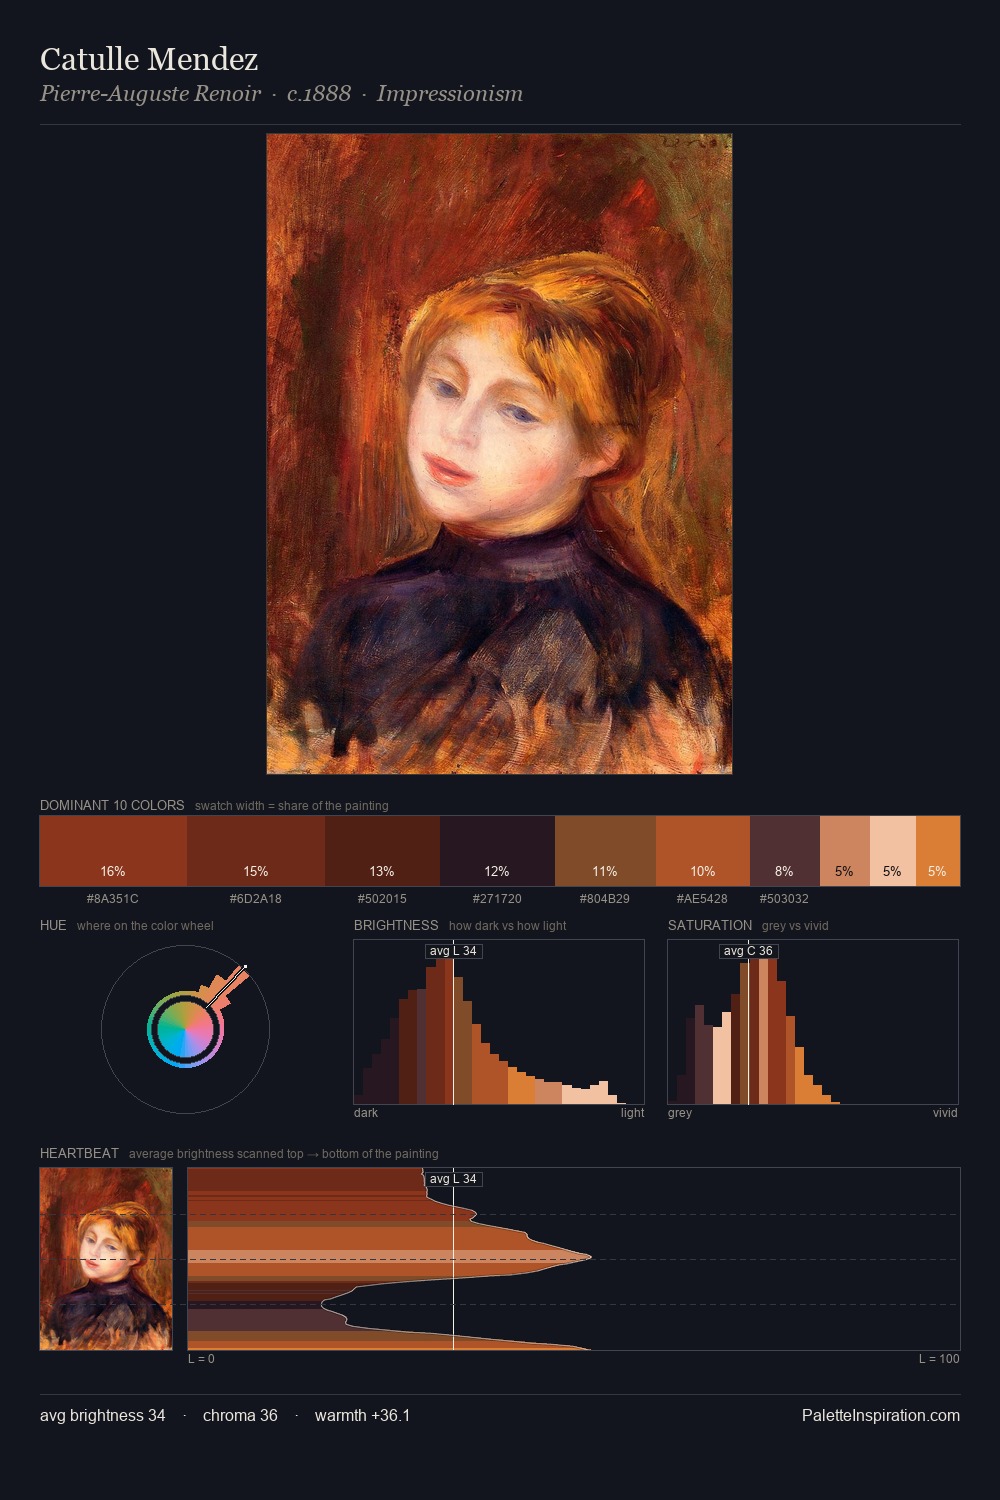Click the 'DOMINANT 10 COLORS' heading
This screenshot has width=1000, height=1500.
click(x=112, y=805)
